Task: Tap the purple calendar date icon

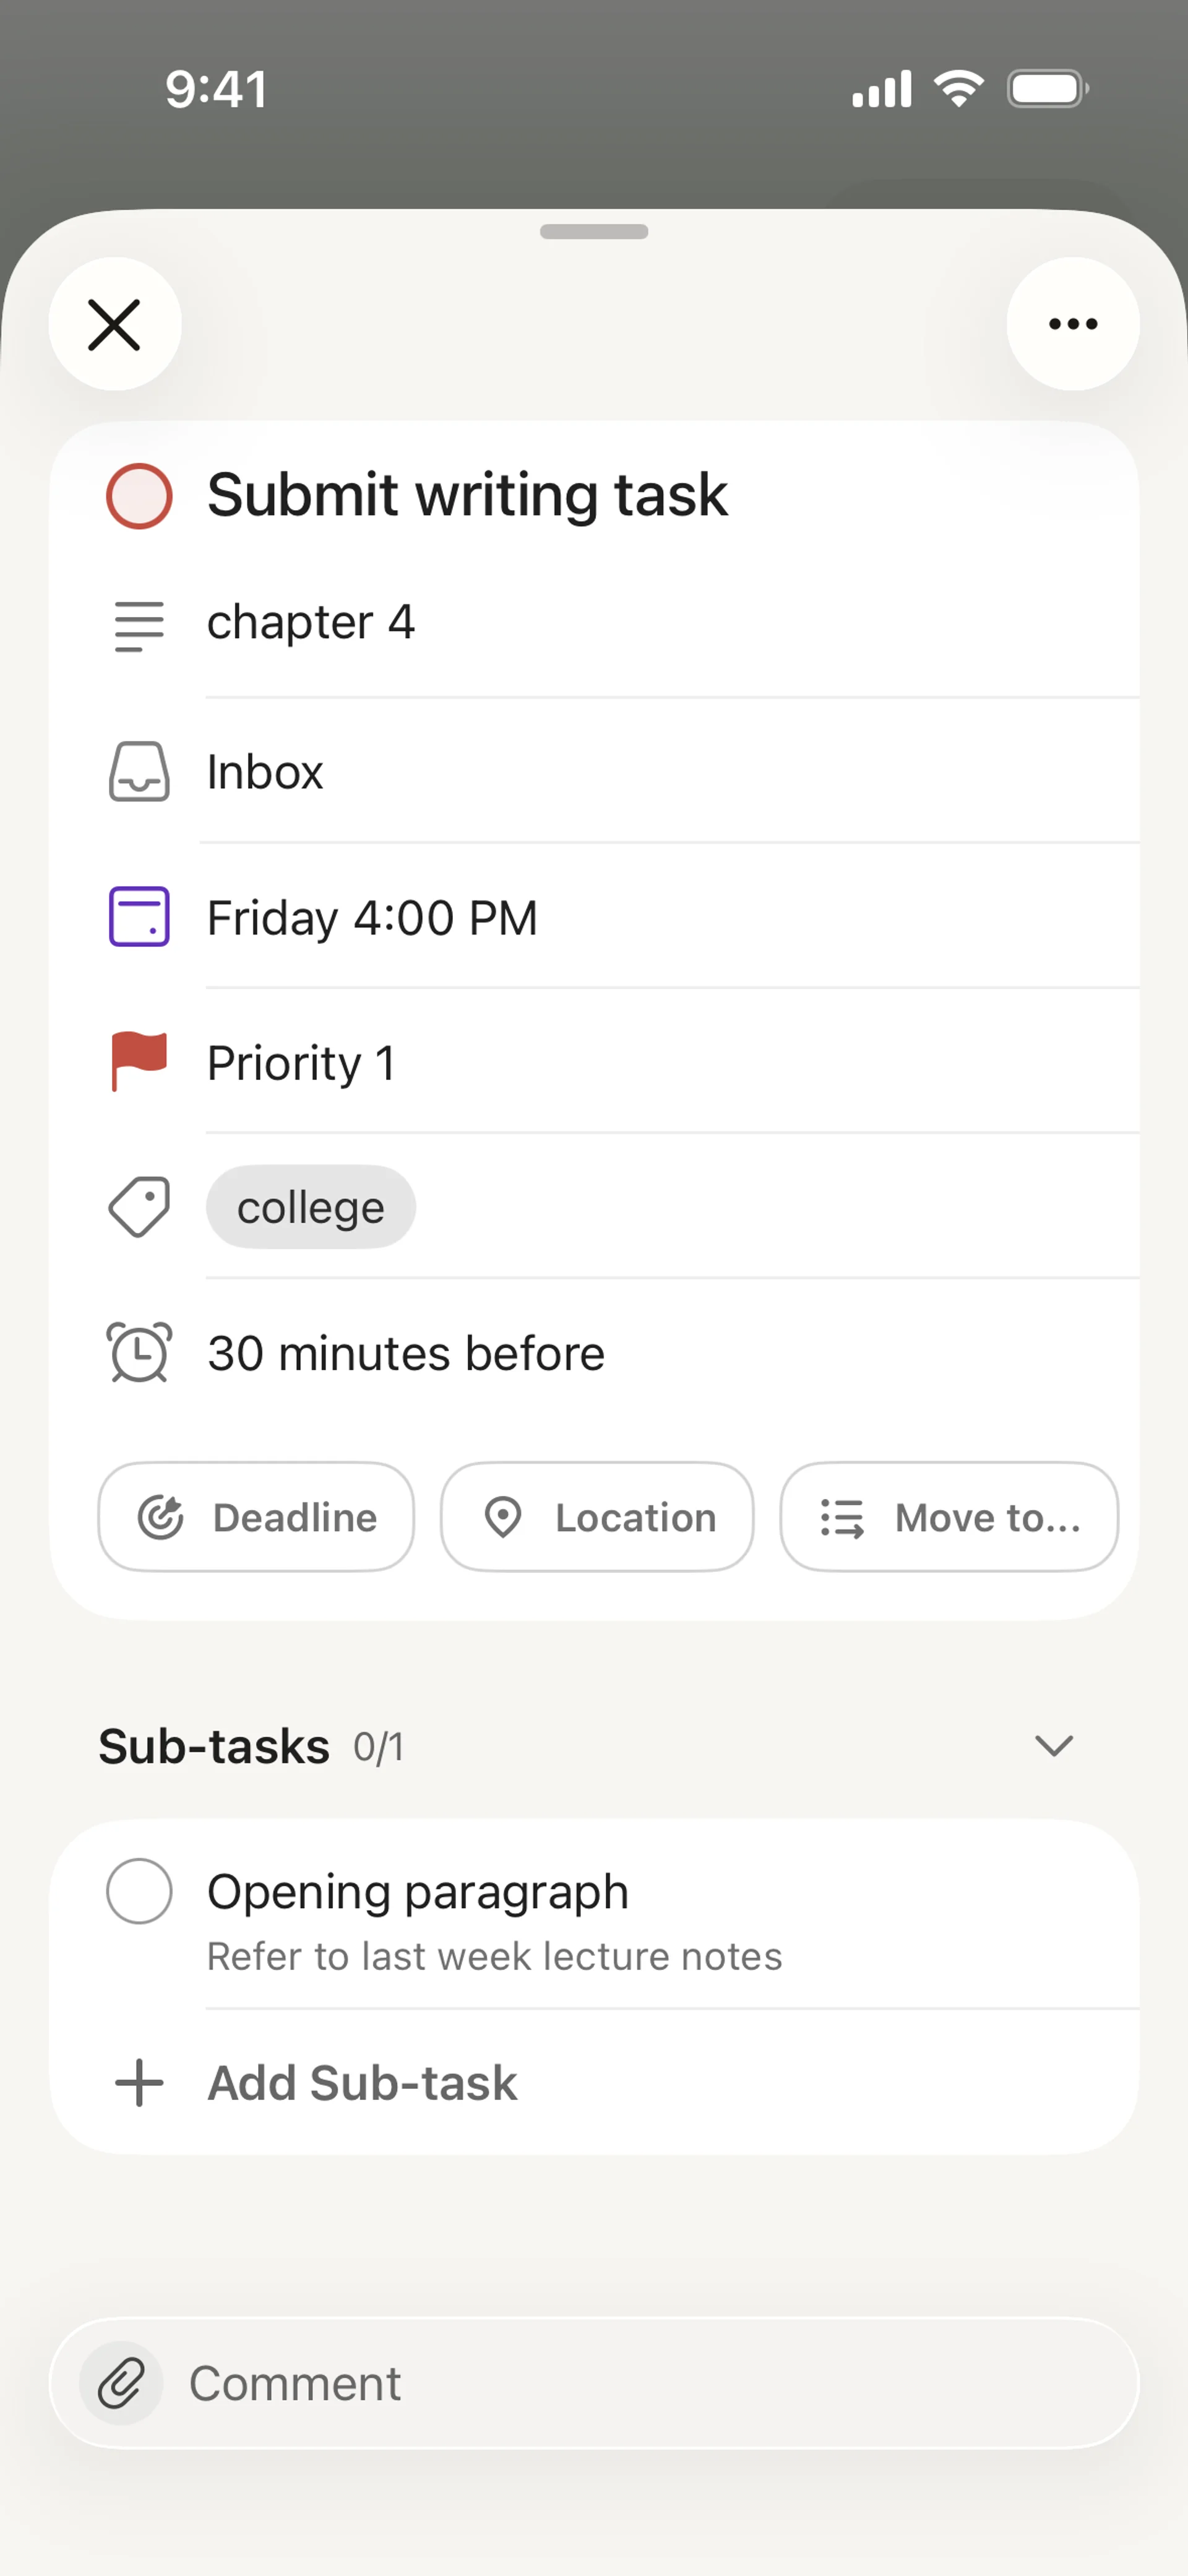Action: coord(139,916)
